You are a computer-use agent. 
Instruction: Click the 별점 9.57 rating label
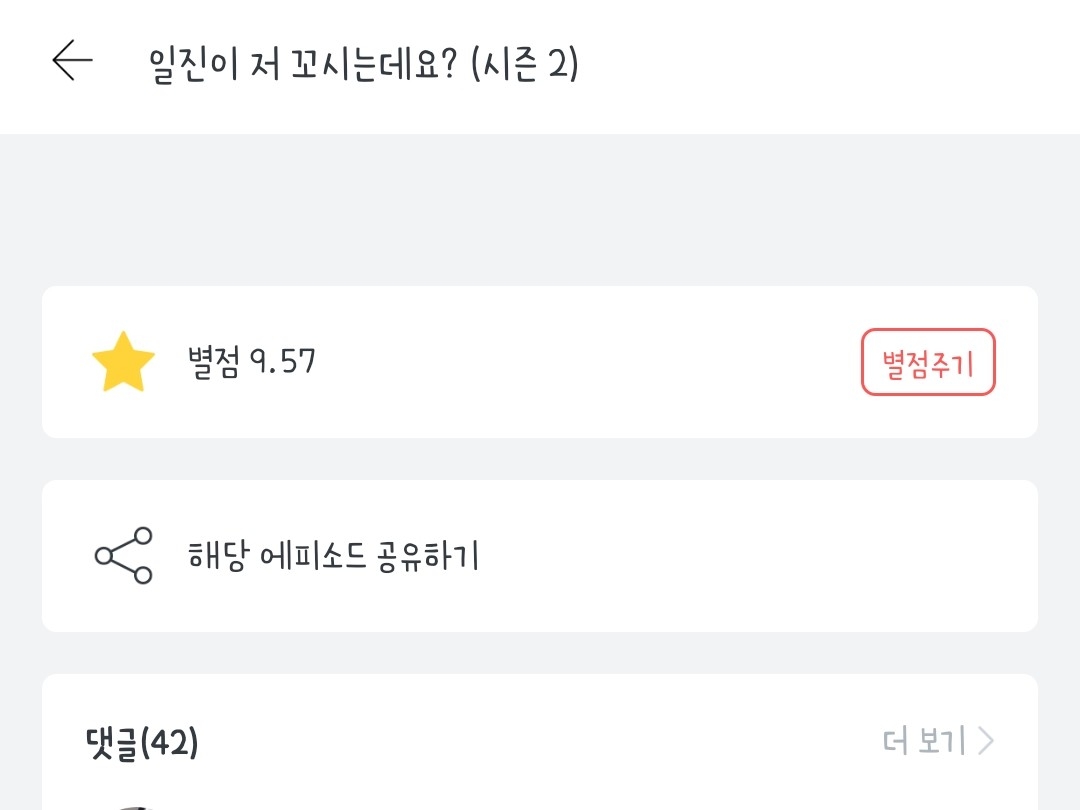[251, 361]
